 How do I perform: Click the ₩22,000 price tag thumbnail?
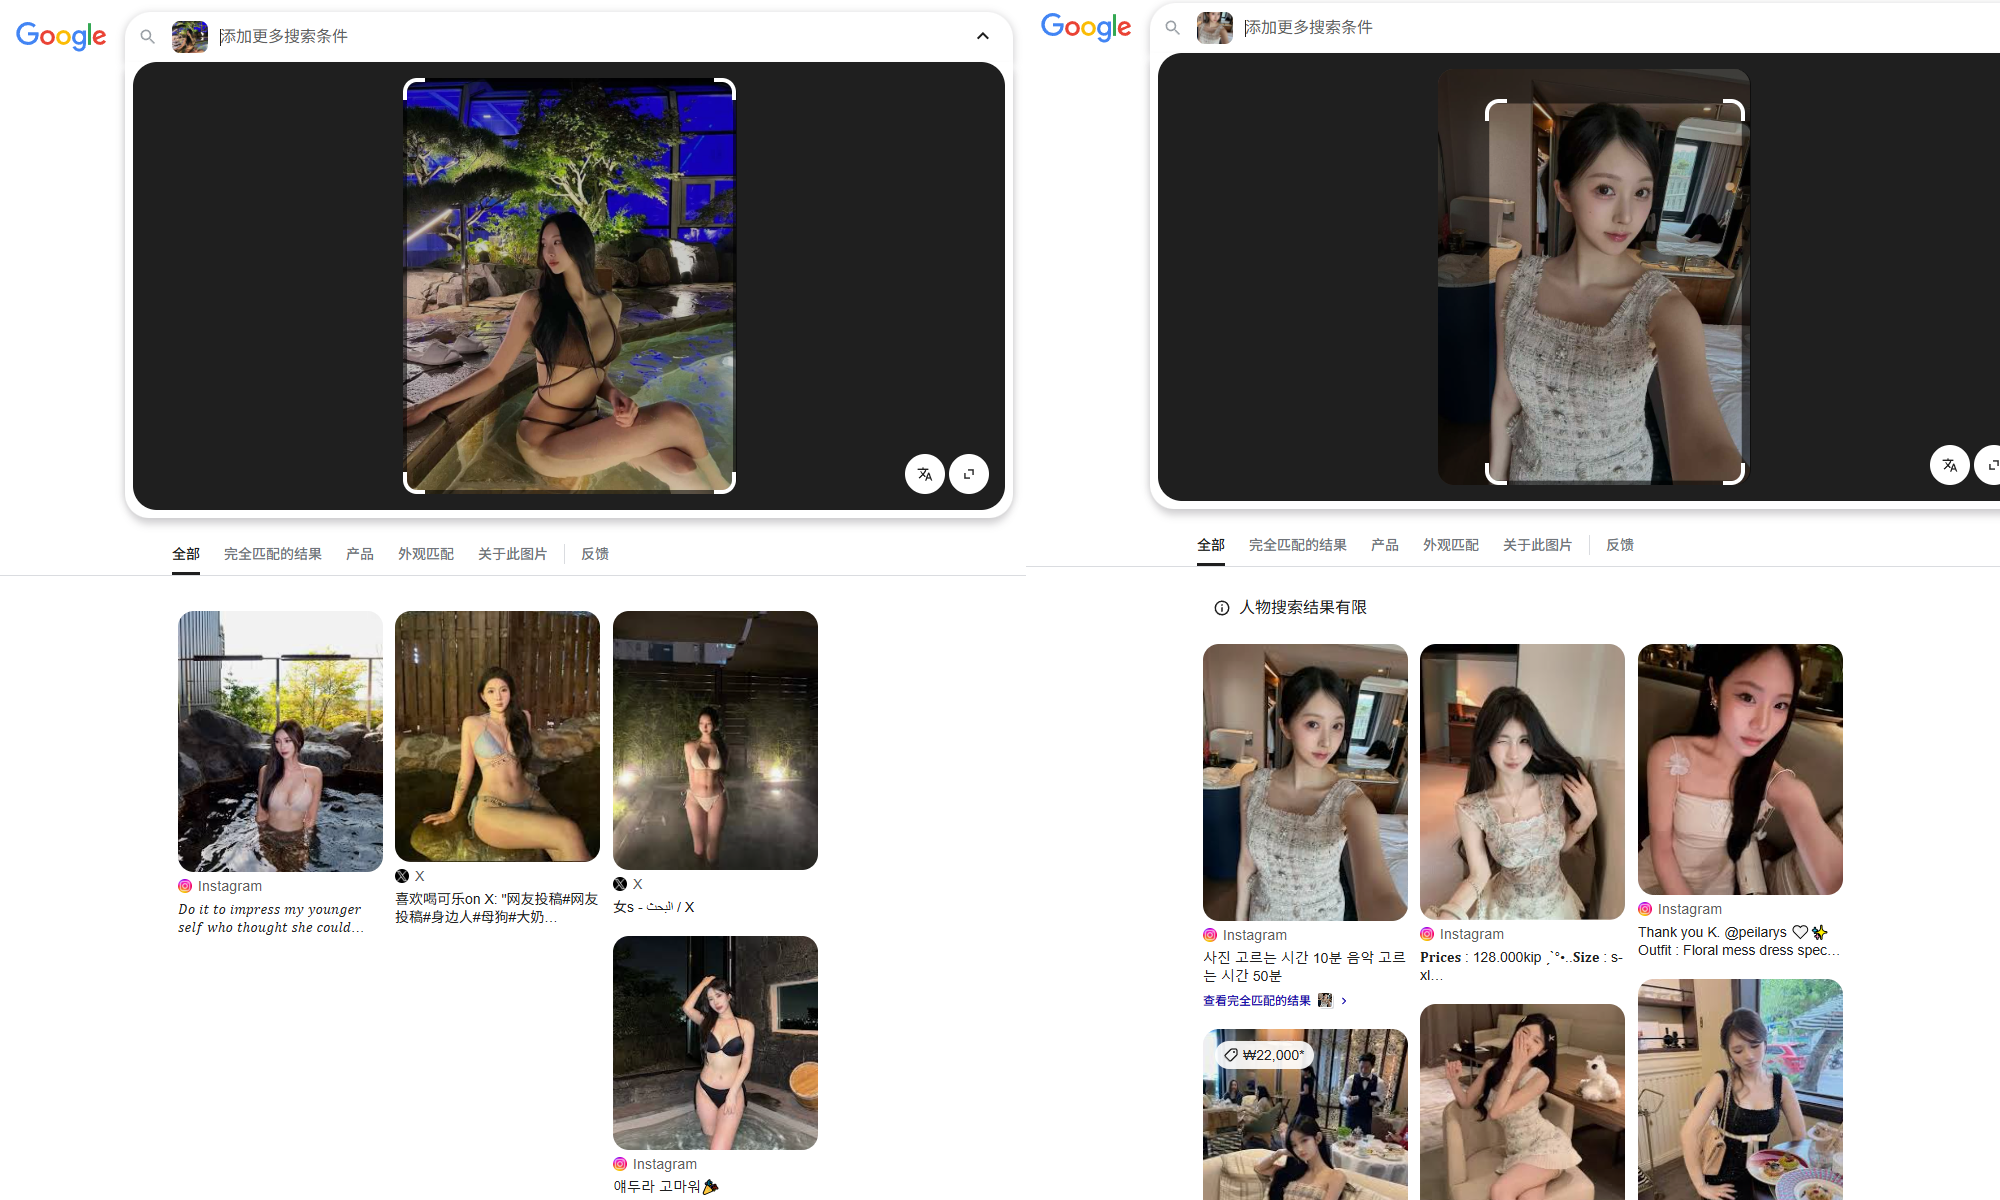1265,1055
